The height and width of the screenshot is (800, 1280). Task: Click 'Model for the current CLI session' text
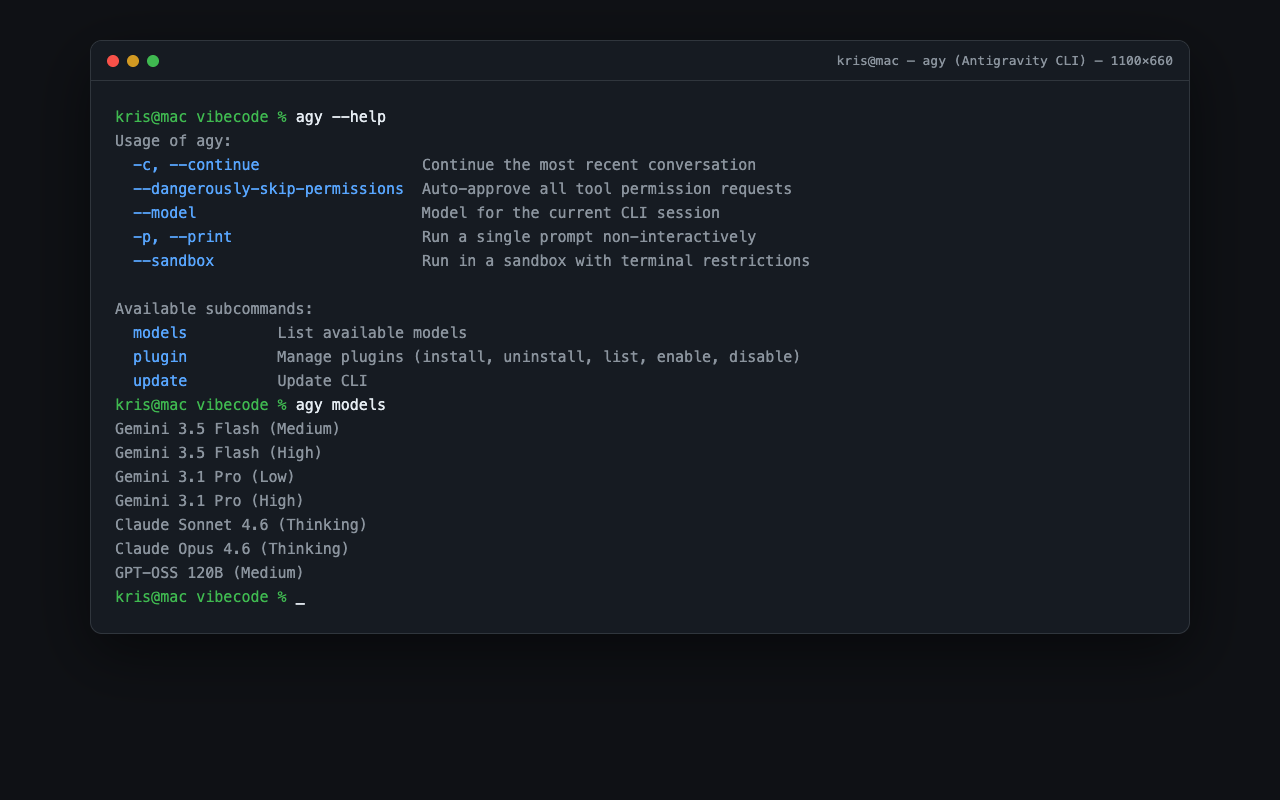pos(571,213)
